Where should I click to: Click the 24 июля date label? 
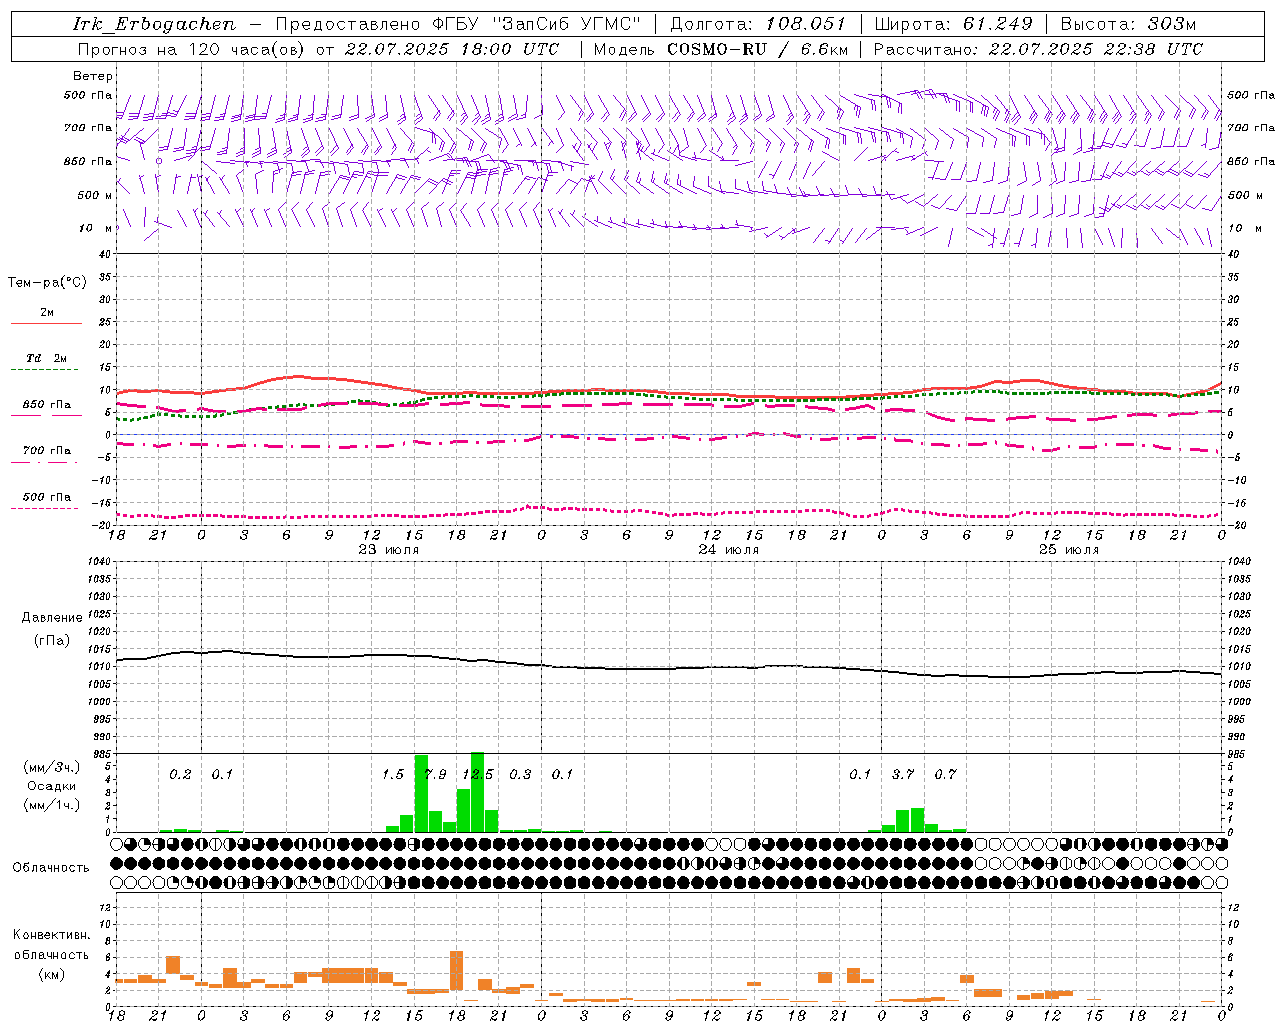click(729, 549)
